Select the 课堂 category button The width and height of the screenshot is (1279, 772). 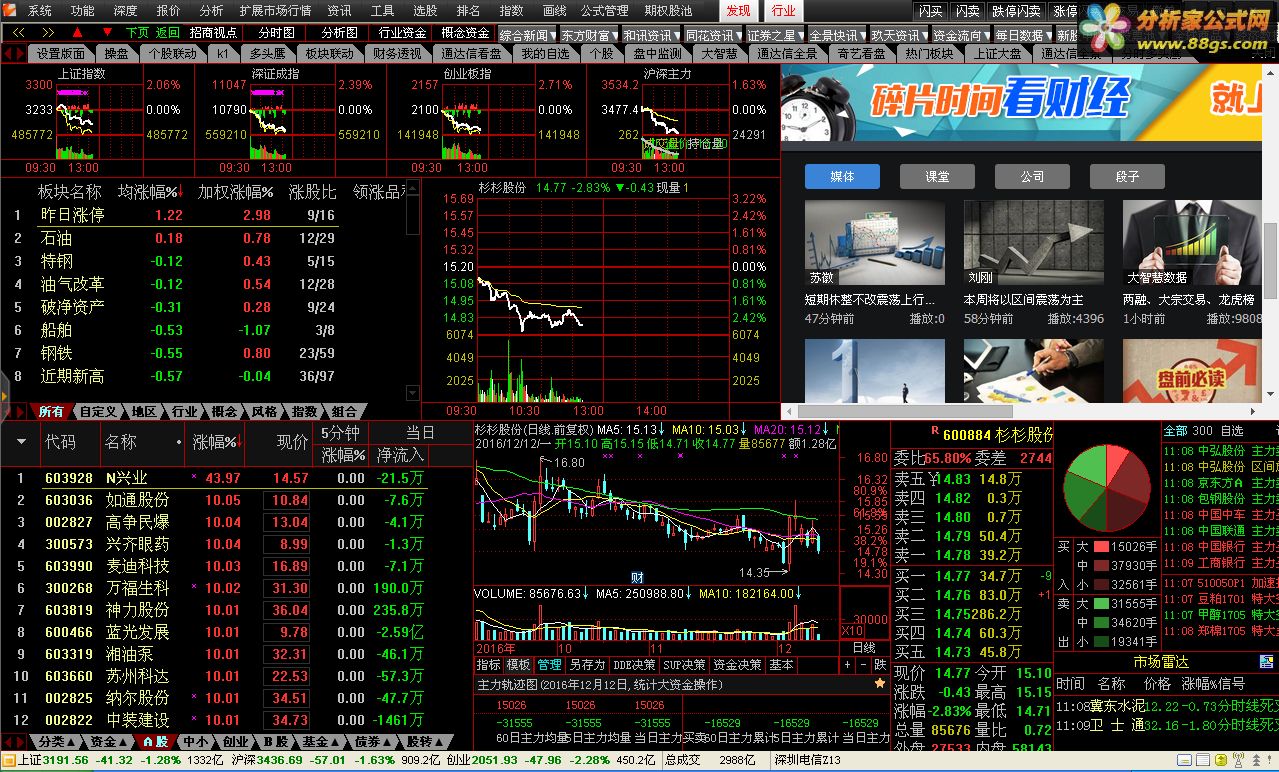(937, 176)
